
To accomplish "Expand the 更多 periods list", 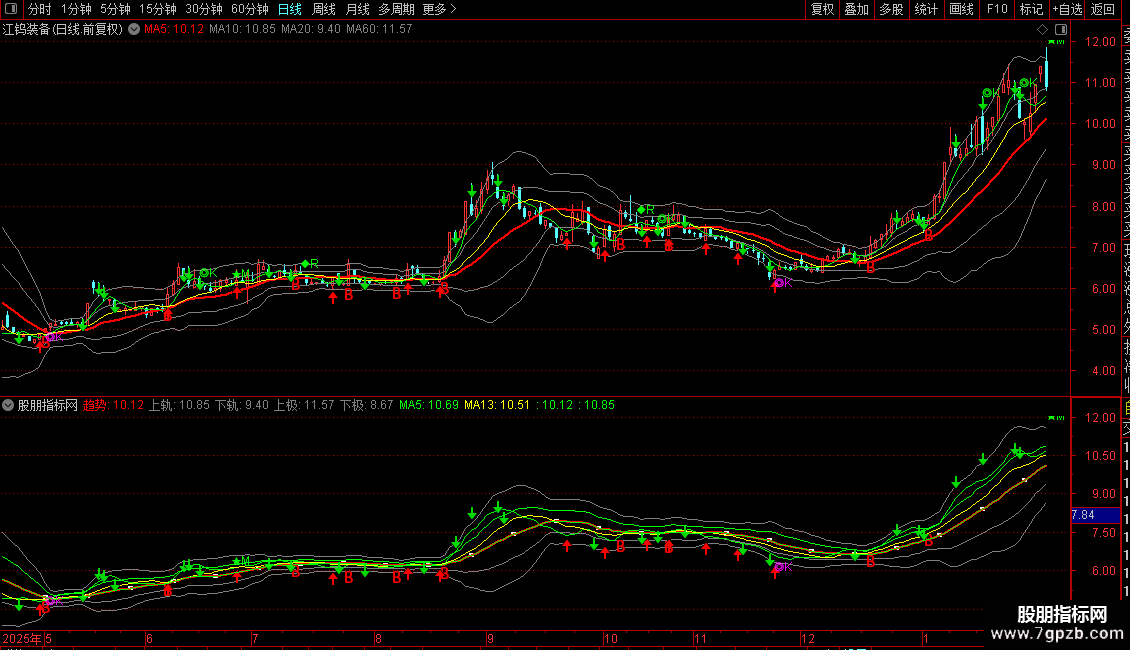I will 439,9.
